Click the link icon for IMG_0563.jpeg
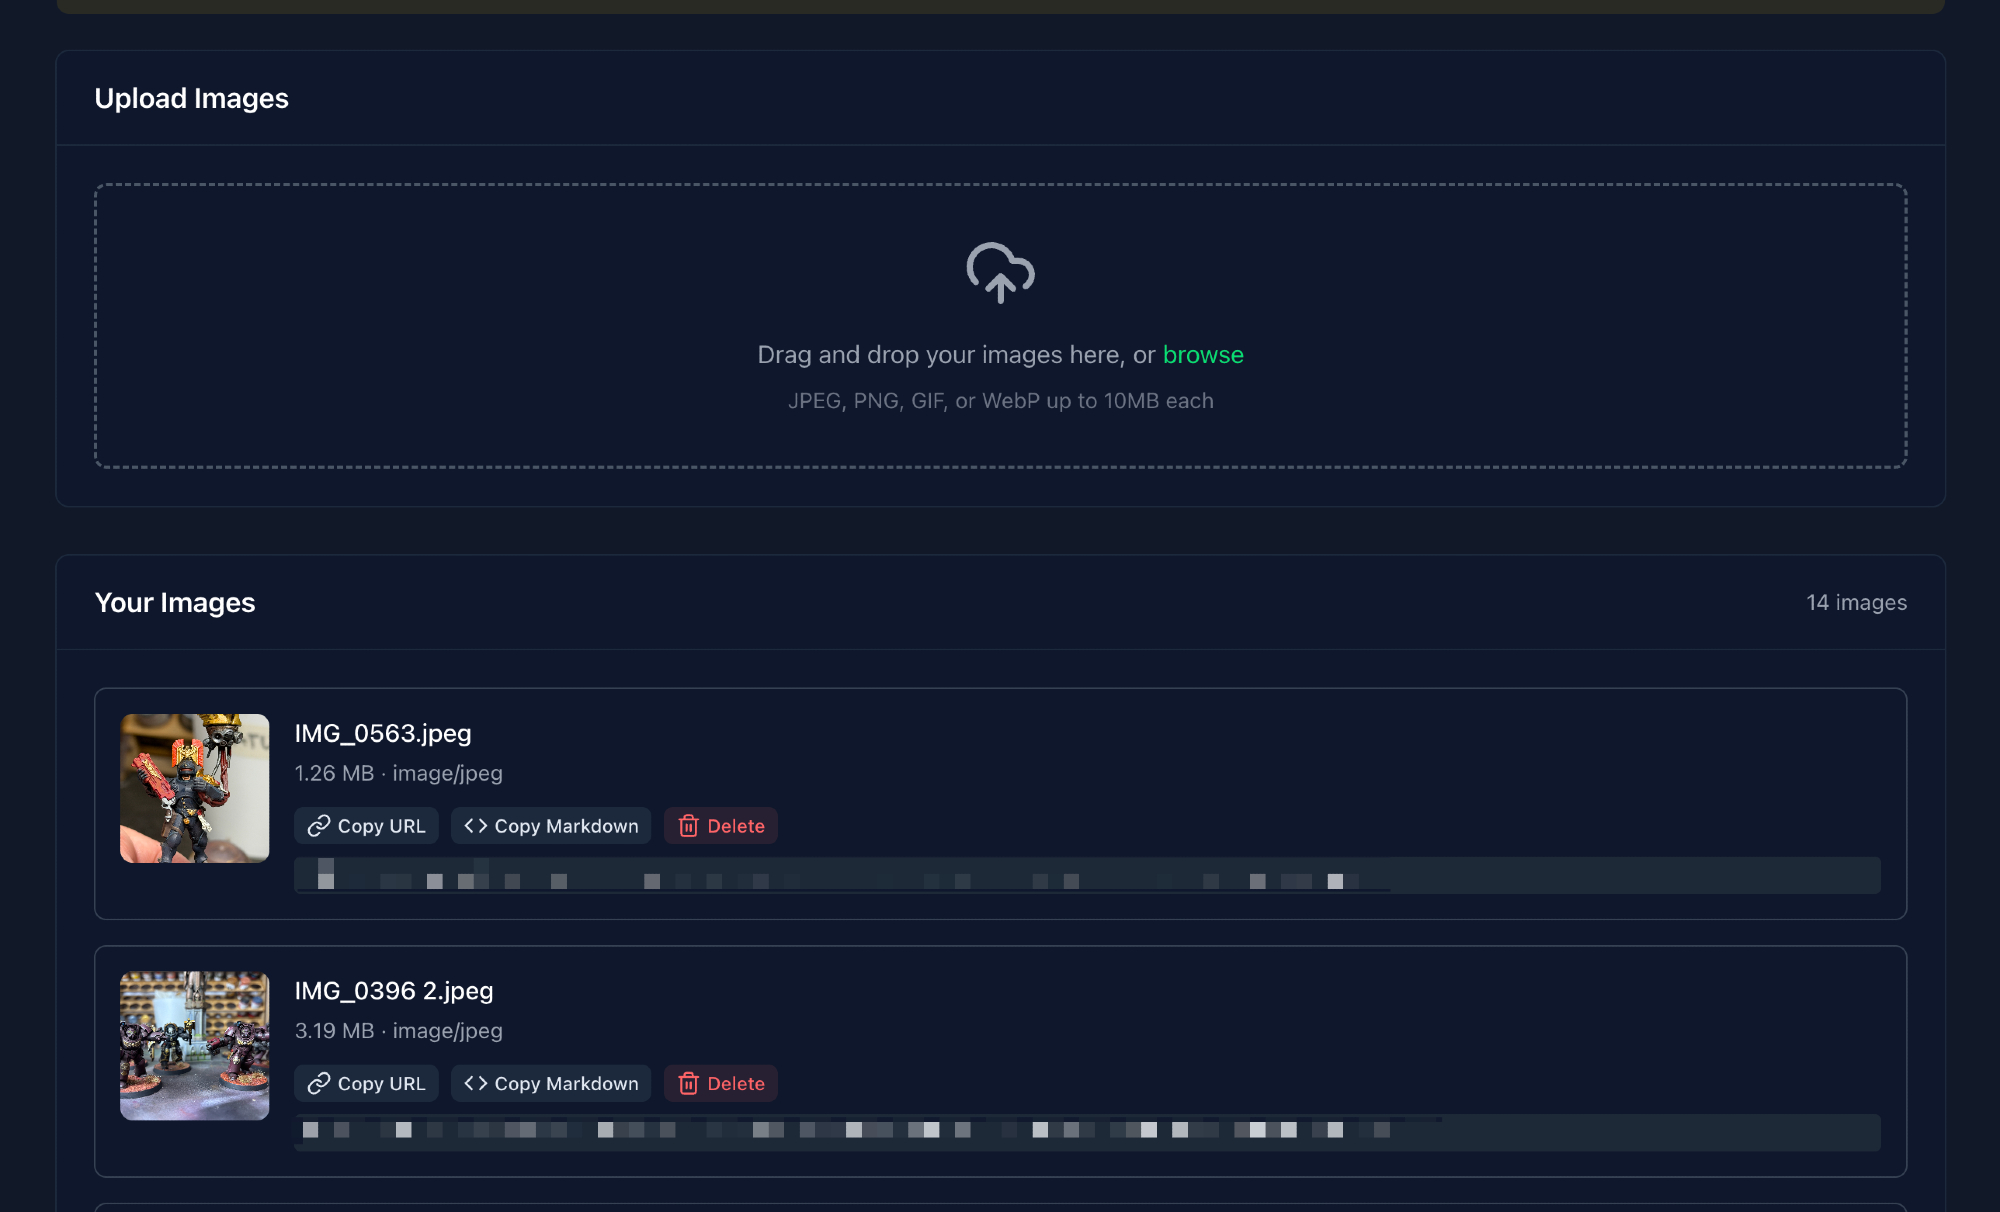The height and width of the screenshot is (1212, 2000). click(318, 826)
